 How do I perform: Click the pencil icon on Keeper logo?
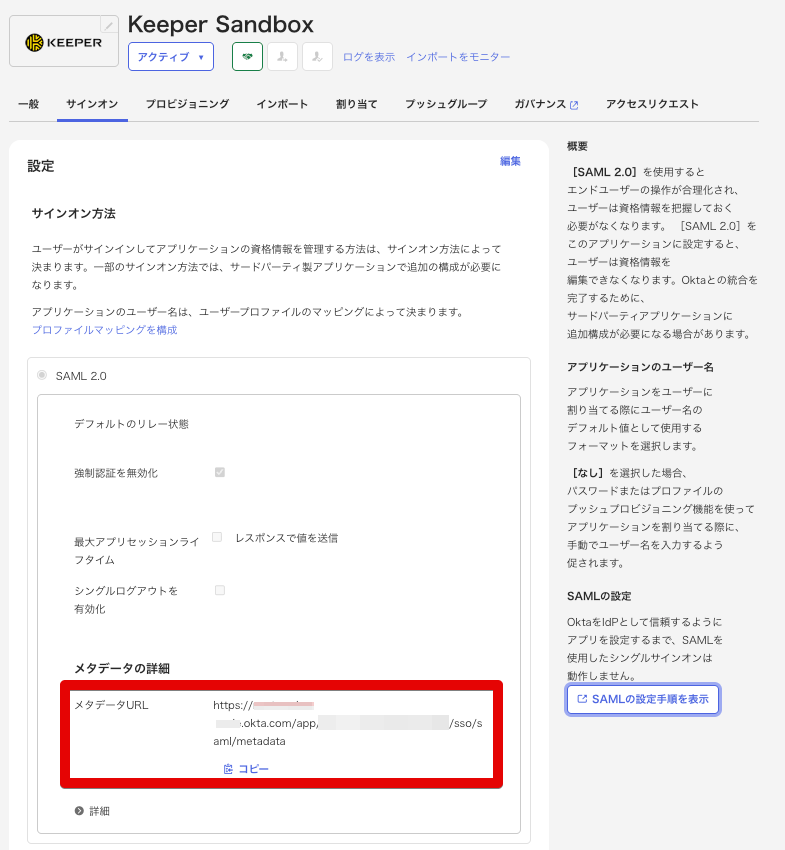click(x=109, y=25)
